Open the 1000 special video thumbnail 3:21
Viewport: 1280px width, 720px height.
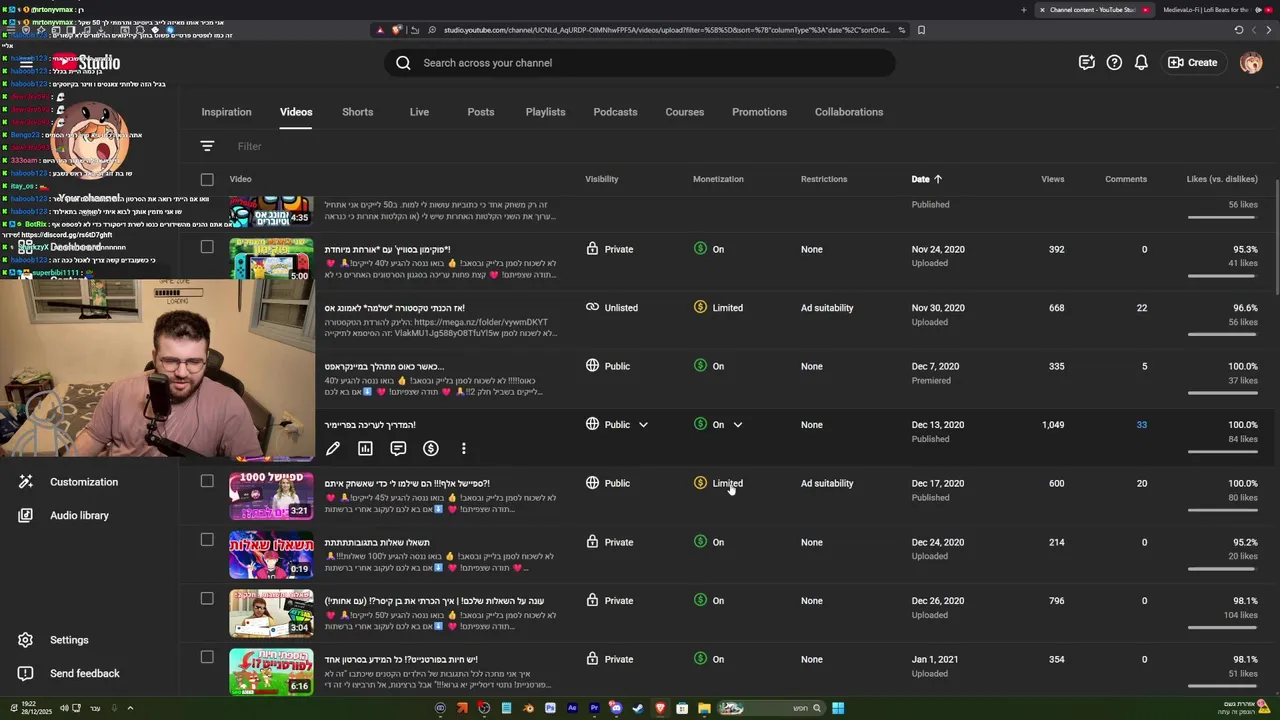[x=271, y=497]
